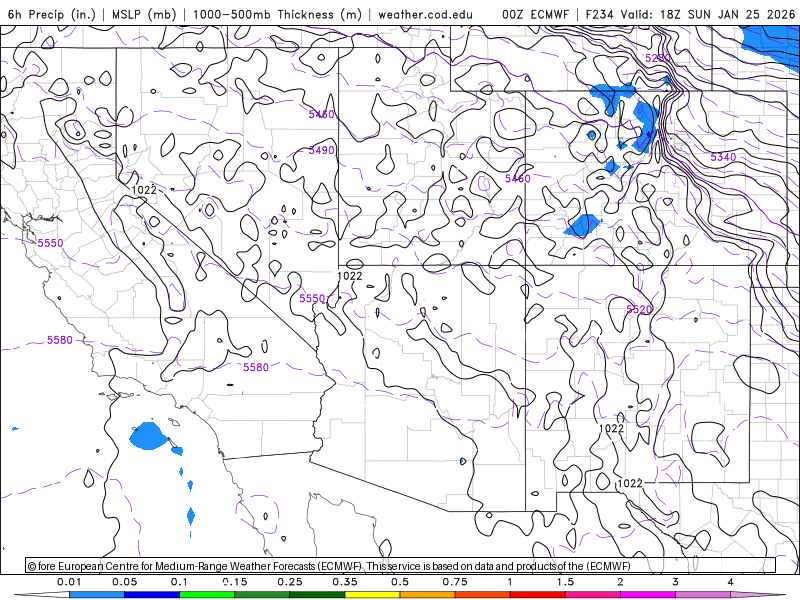Click the dark blue 0.05 legend swatch
Image resolution: width=800 pixels, height=600 pixels.
152,595
